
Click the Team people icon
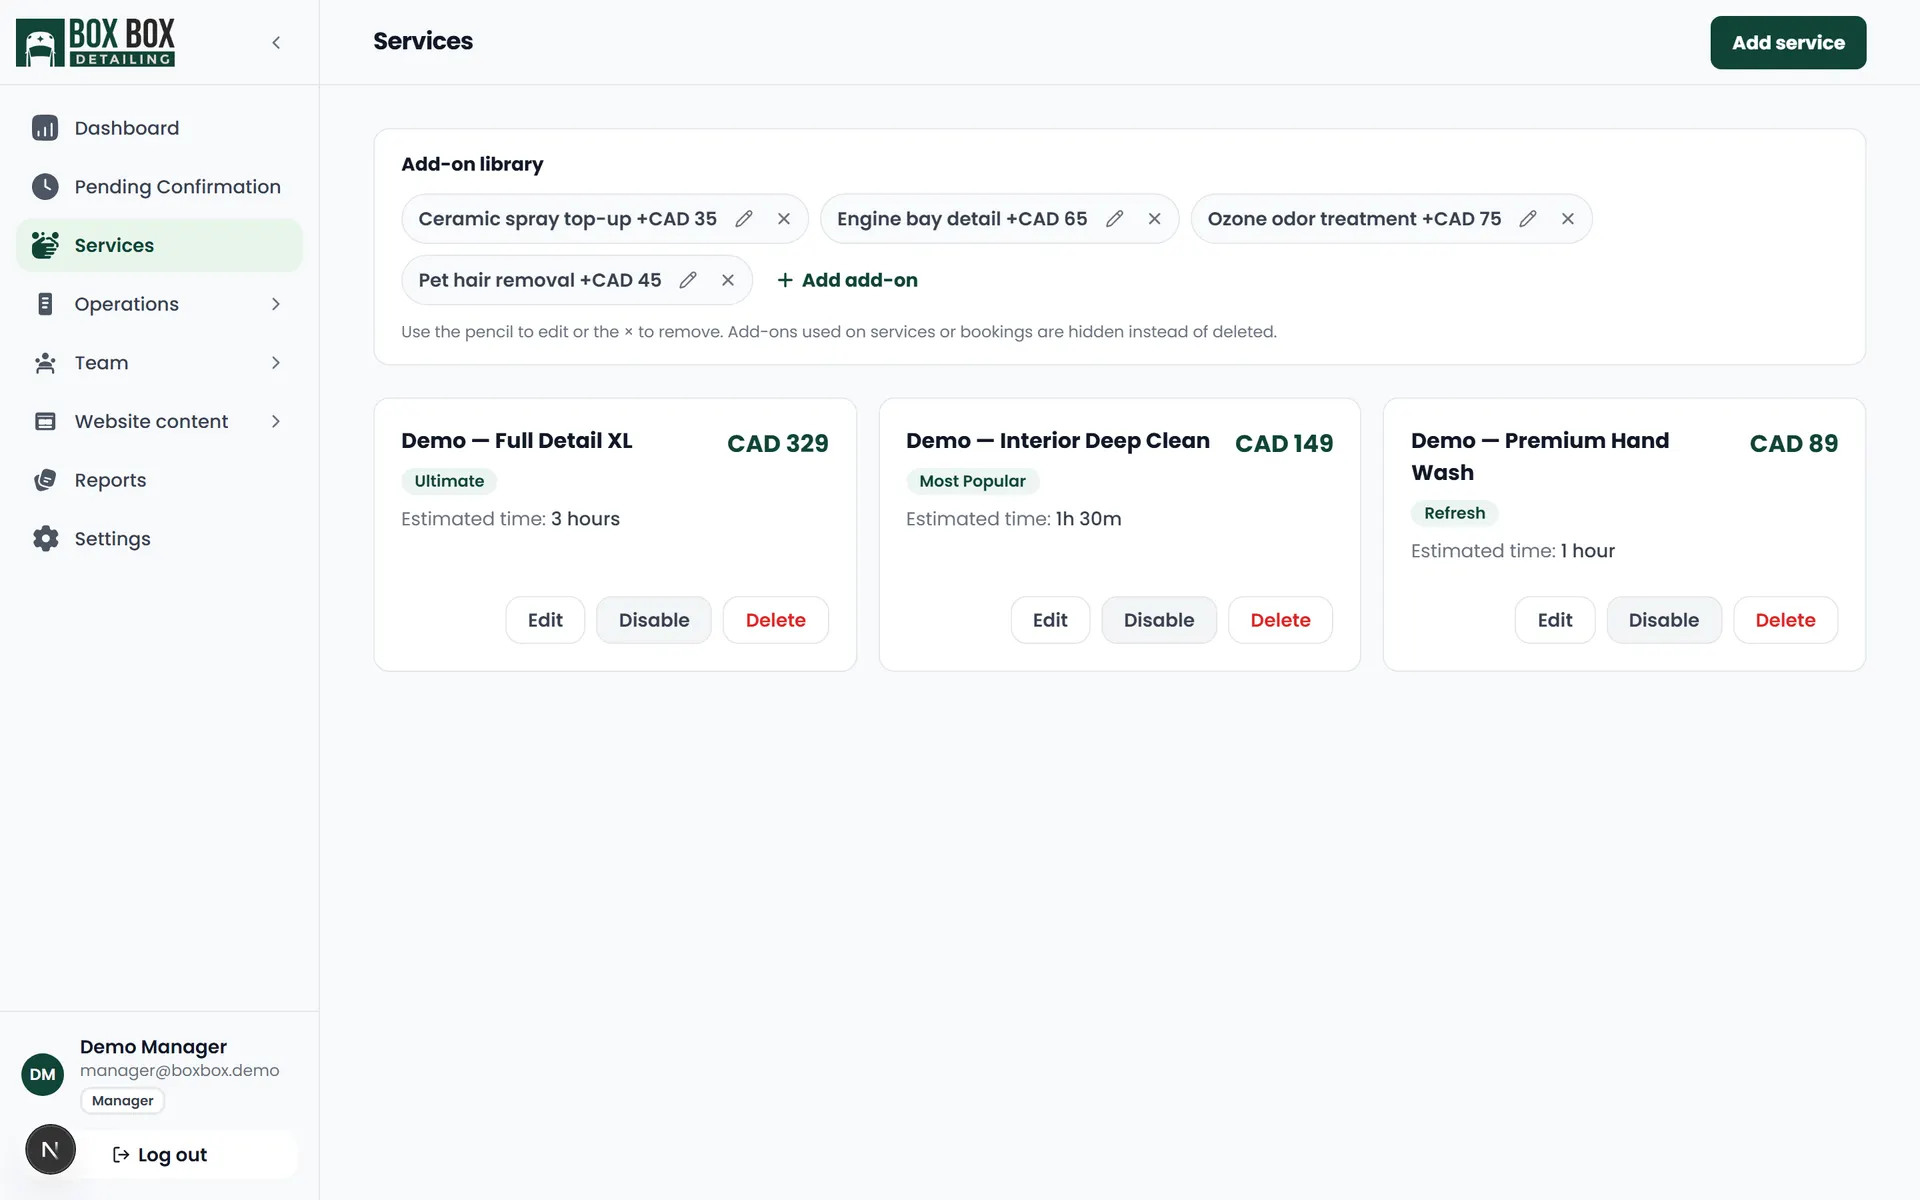pos(45,363)
